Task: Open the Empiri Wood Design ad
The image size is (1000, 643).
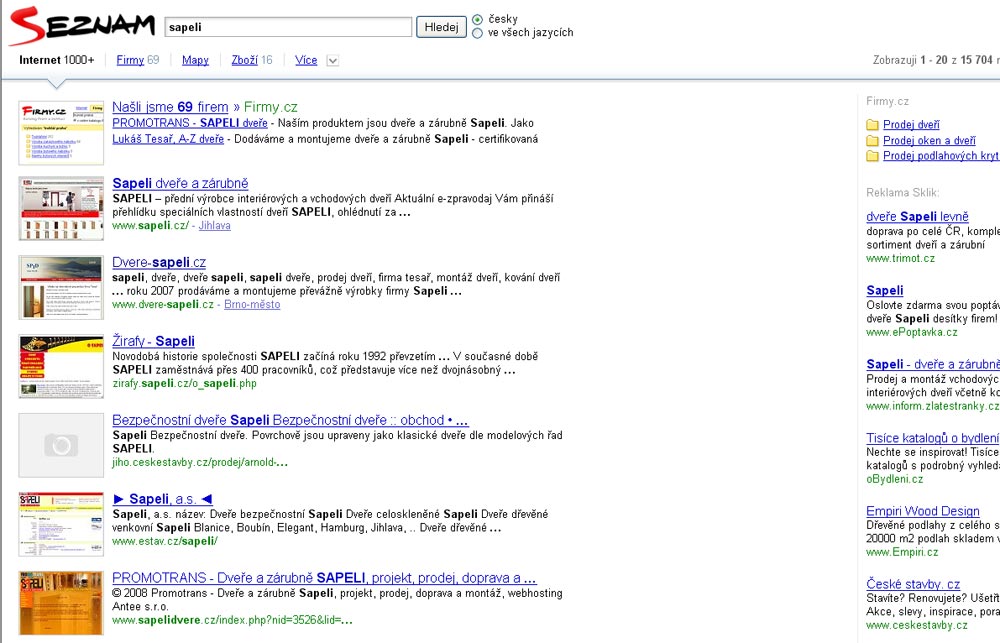Action: click(923, 511)
